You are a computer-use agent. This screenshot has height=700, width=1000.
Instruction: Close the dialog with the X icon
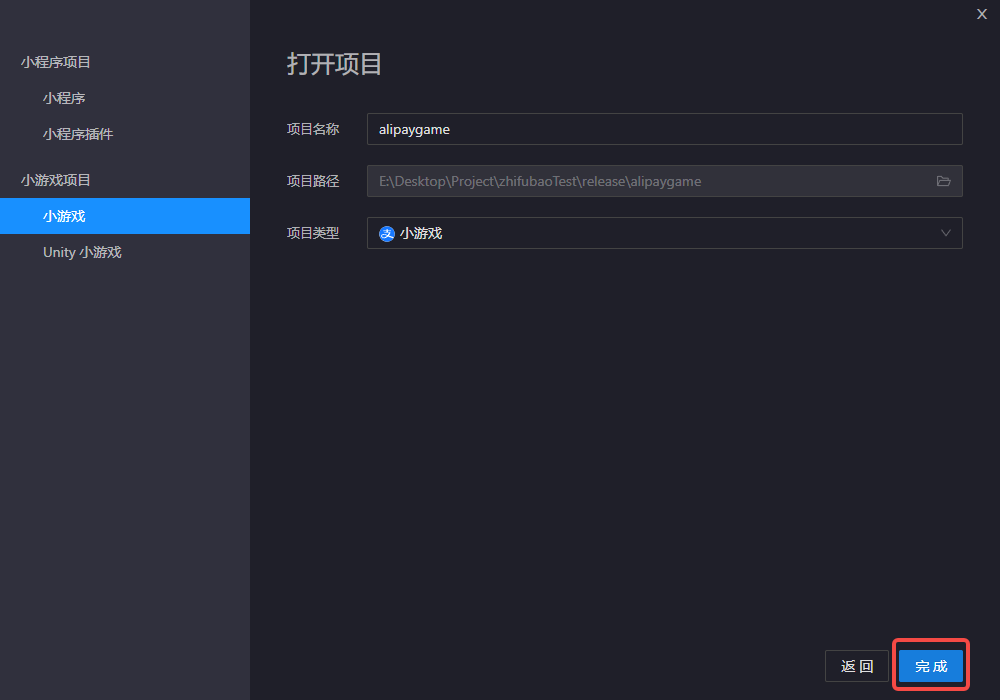click(981, 14)
